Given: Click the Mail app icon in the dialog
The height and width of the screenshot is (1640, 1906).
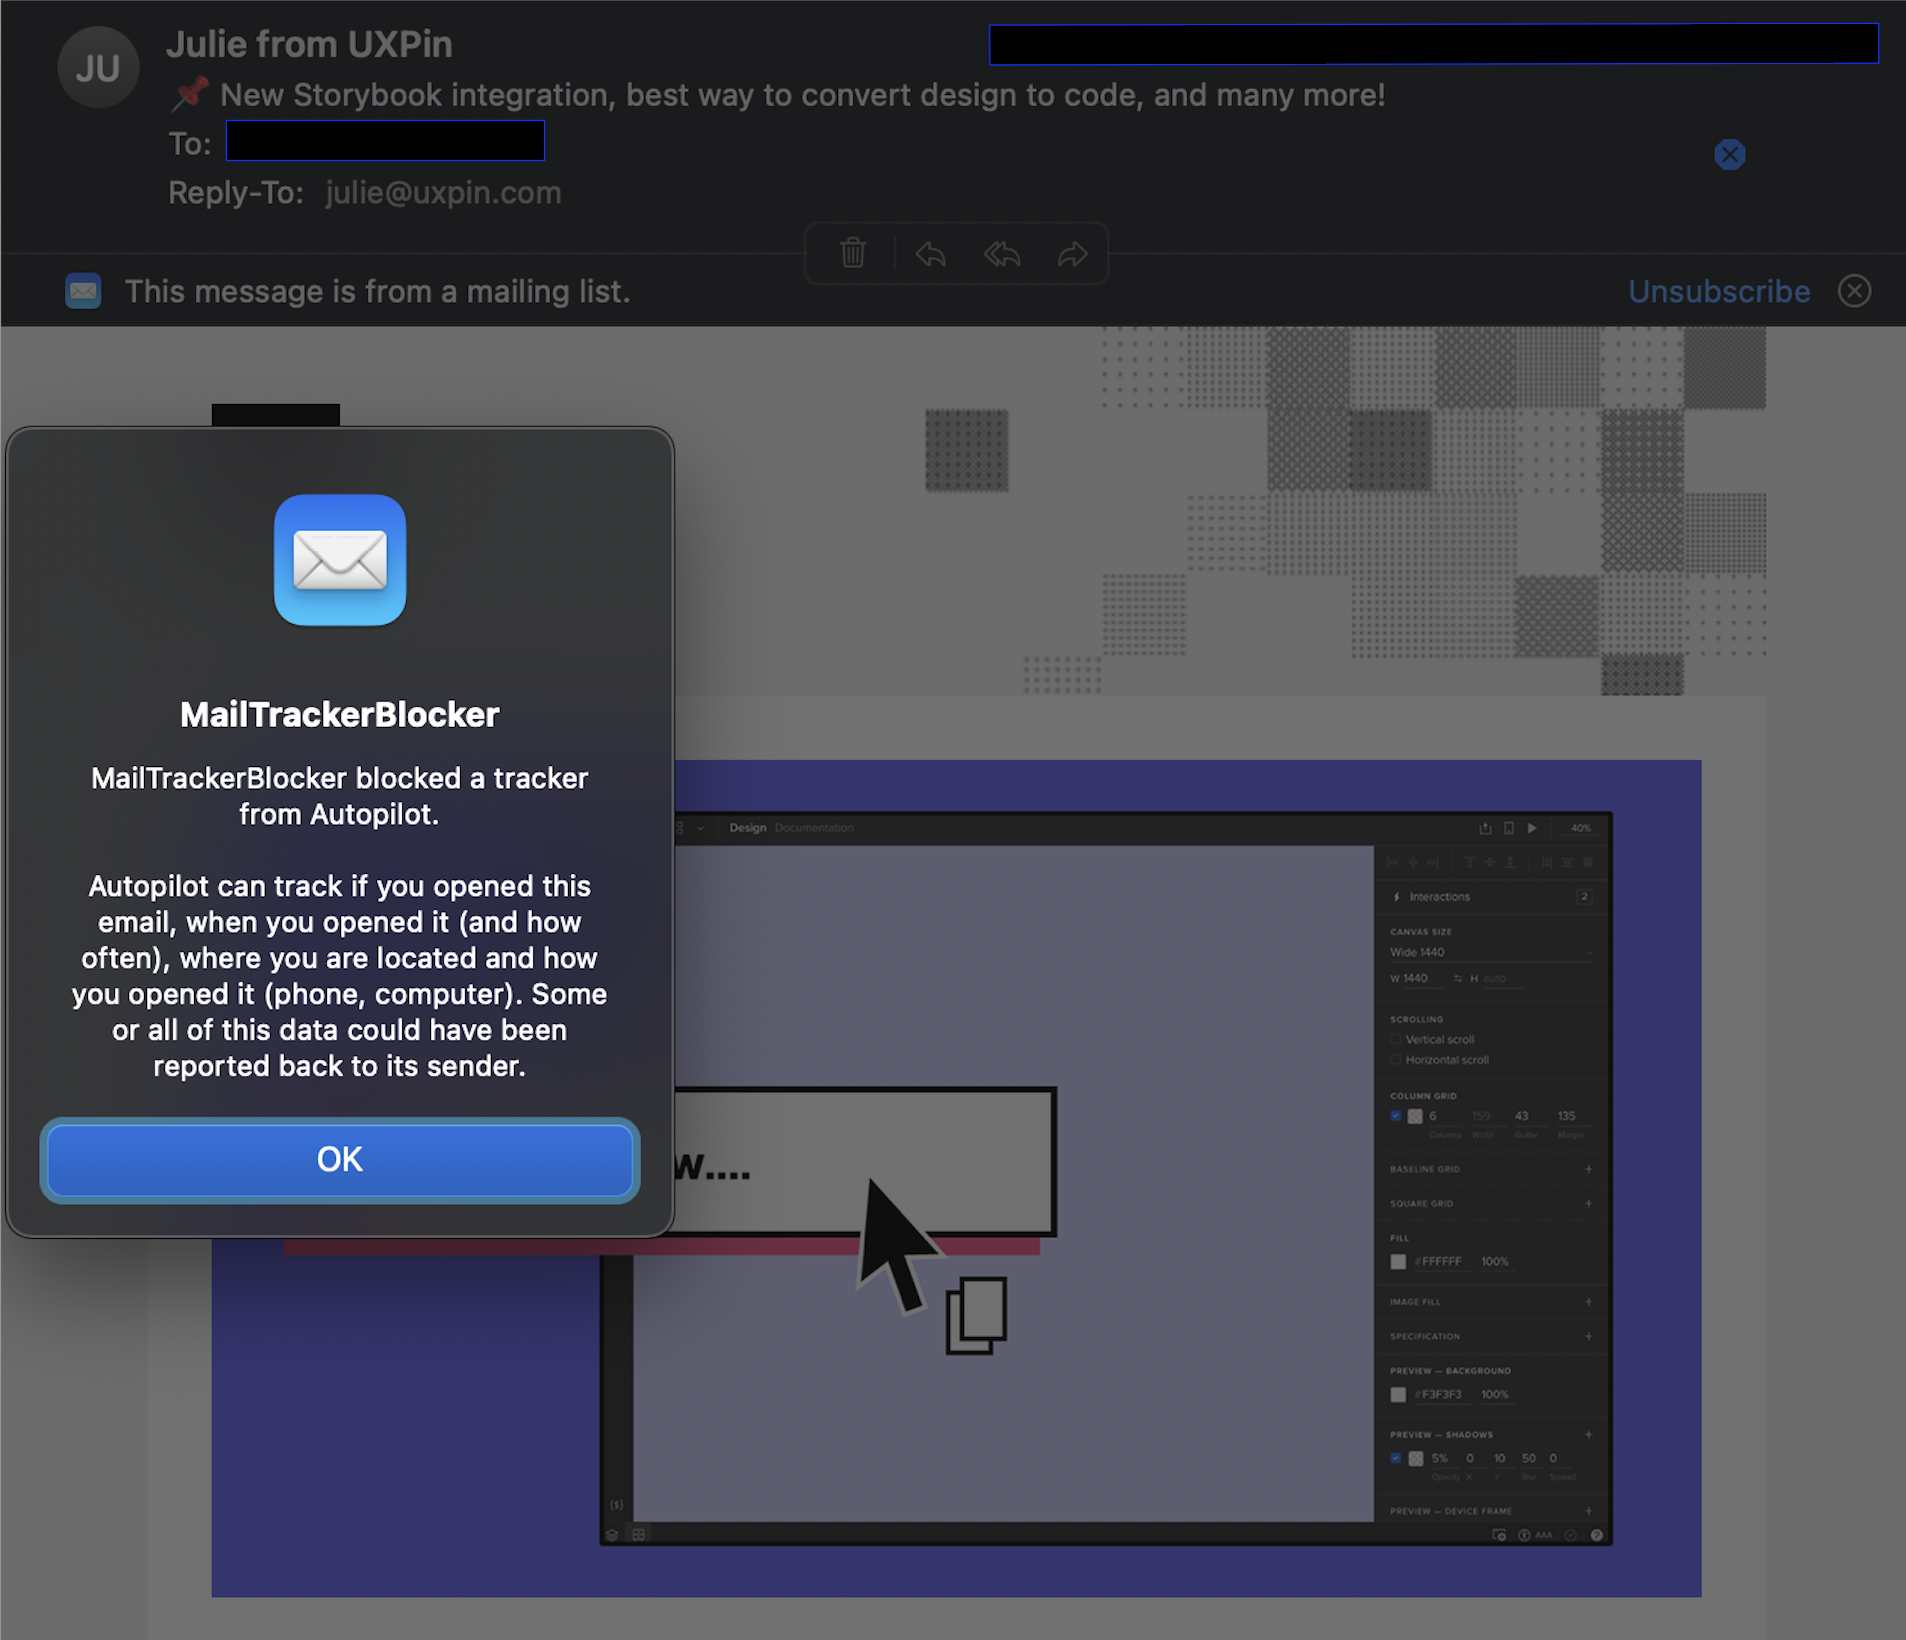Looking at the screenshot, I should 340,560.
